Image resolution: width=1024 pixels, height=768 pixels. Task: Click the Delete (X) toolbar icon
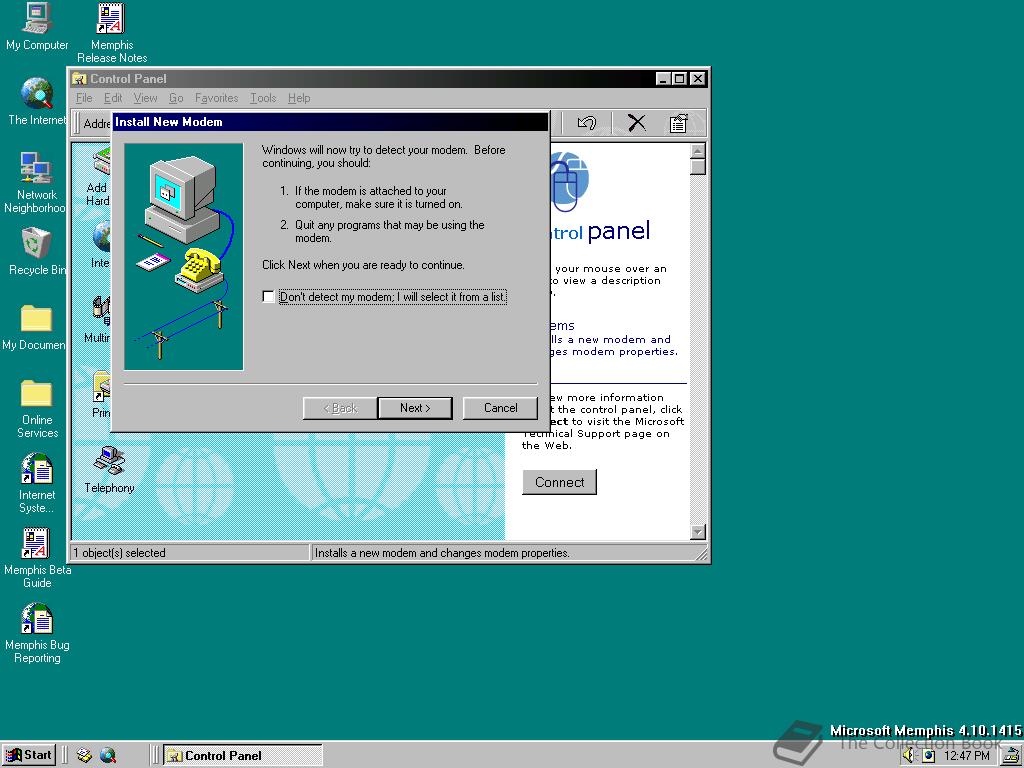(636, 123)
